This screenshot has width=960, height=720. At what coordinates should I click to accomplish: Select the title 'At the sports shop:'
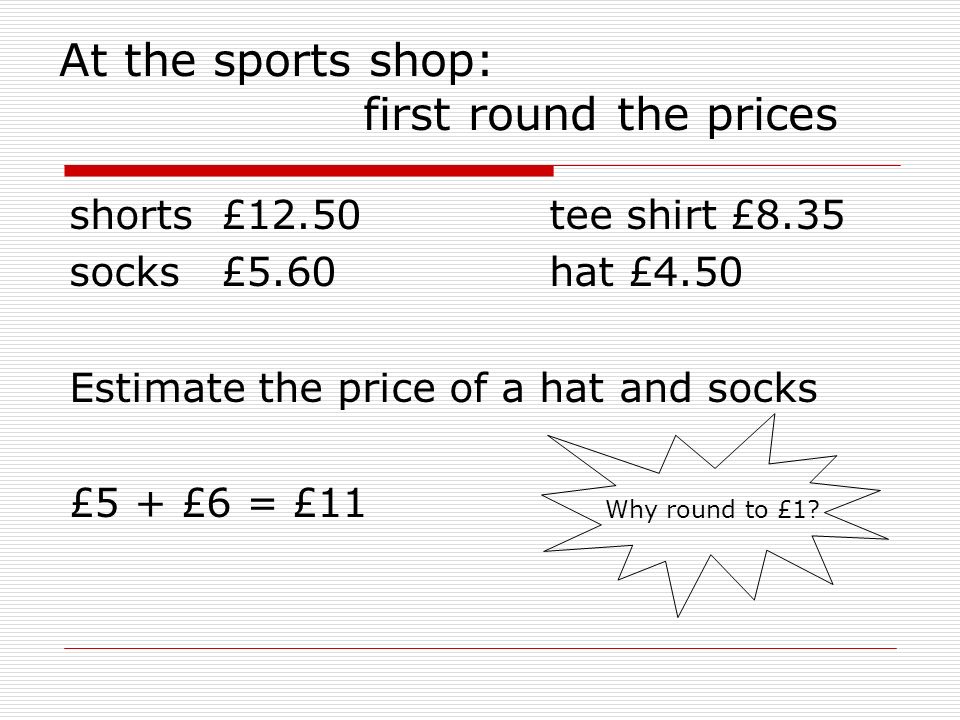click(x=276, y=61)
